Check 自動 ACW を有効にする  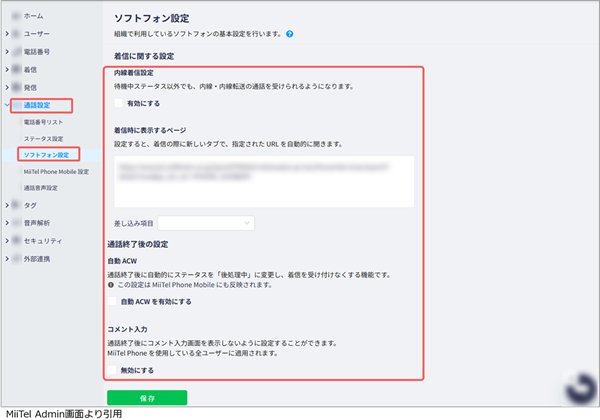pyautogui.click(x=112, y=301)
